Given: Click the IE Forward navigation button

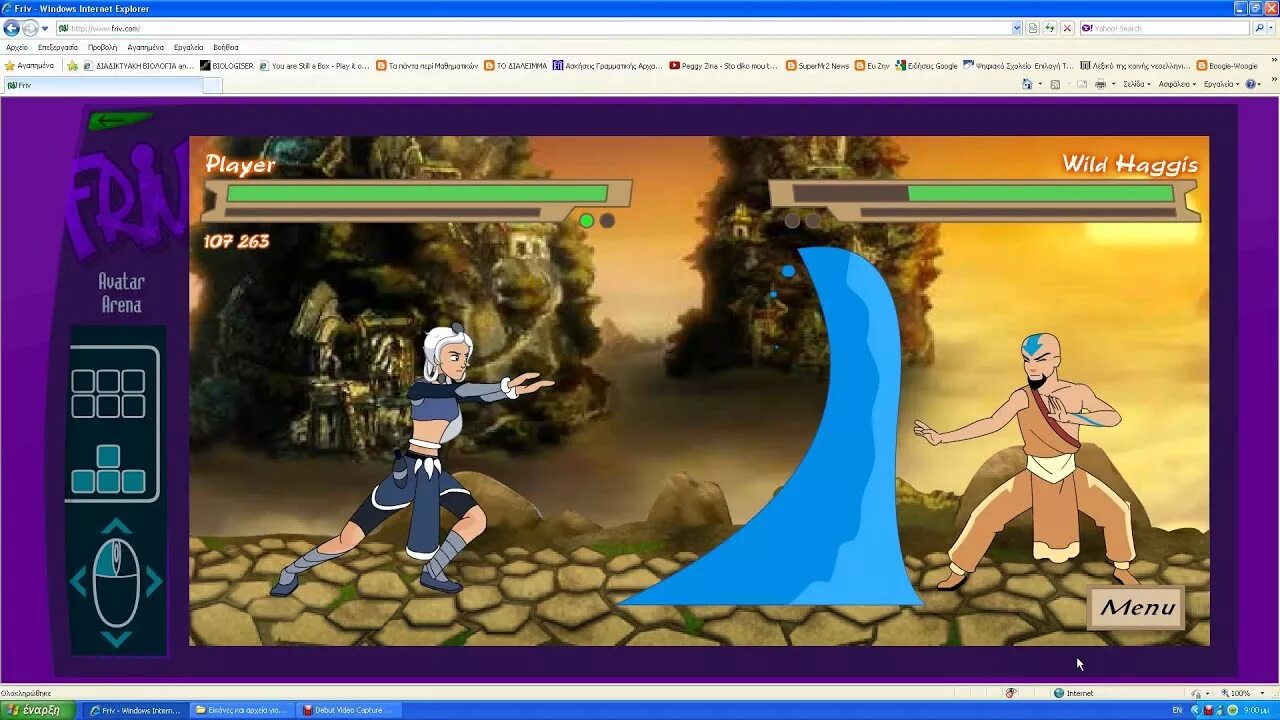Looking at the screenshot, I should [x=30, y=28].
